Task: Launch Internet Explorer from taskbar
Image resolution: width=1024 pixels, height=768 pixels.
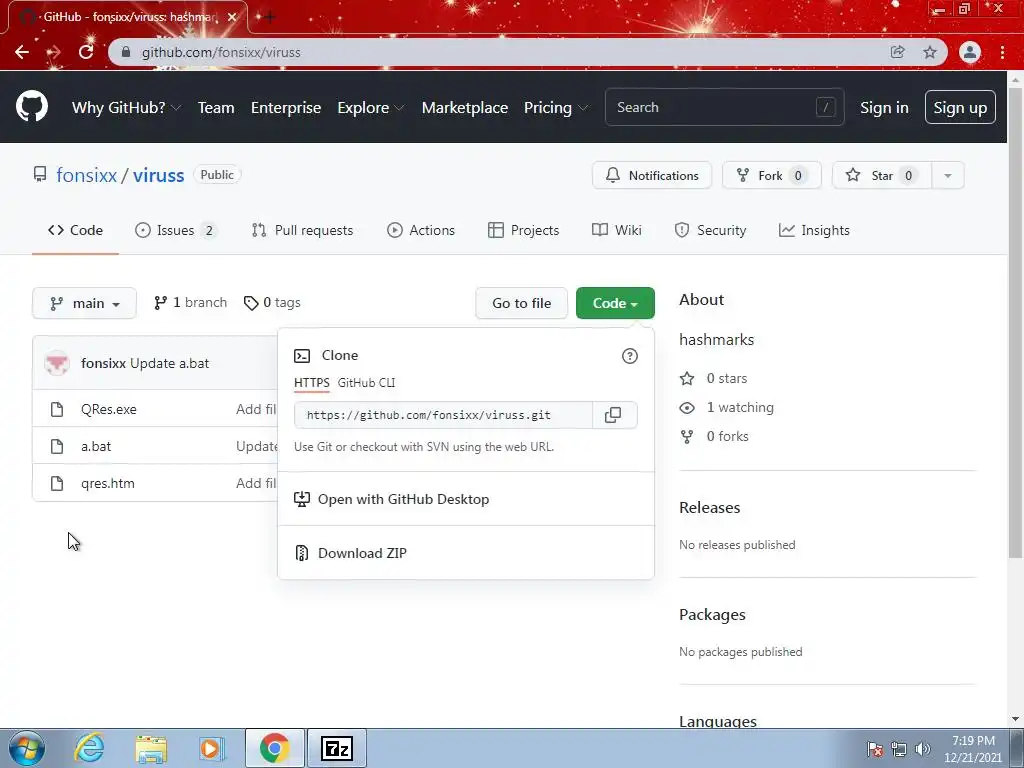Action: pyautogui.click(x=89, y=748)
